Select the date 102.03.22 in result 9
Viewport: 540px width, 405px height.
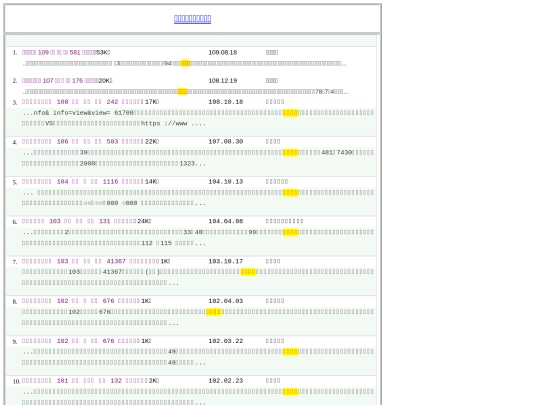click(x=226, y=341)
